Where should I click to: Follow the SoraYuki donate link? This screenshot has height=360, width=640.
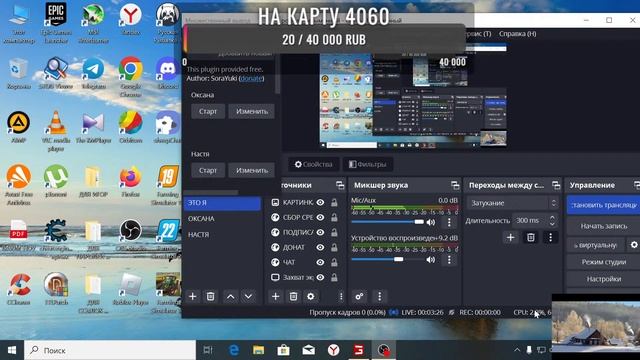(251, 78)
